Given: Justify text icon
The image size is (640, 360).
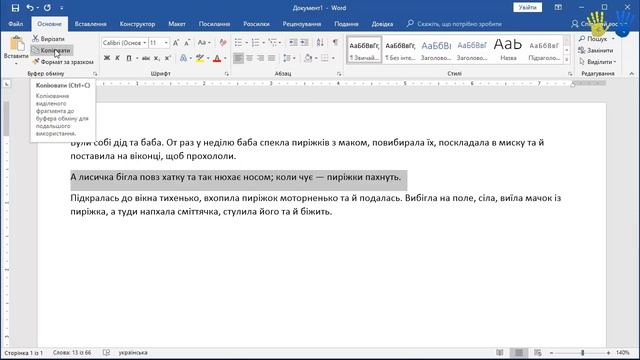Looking at the screenshot, I should pyautogui.click(x=271, y=58).
